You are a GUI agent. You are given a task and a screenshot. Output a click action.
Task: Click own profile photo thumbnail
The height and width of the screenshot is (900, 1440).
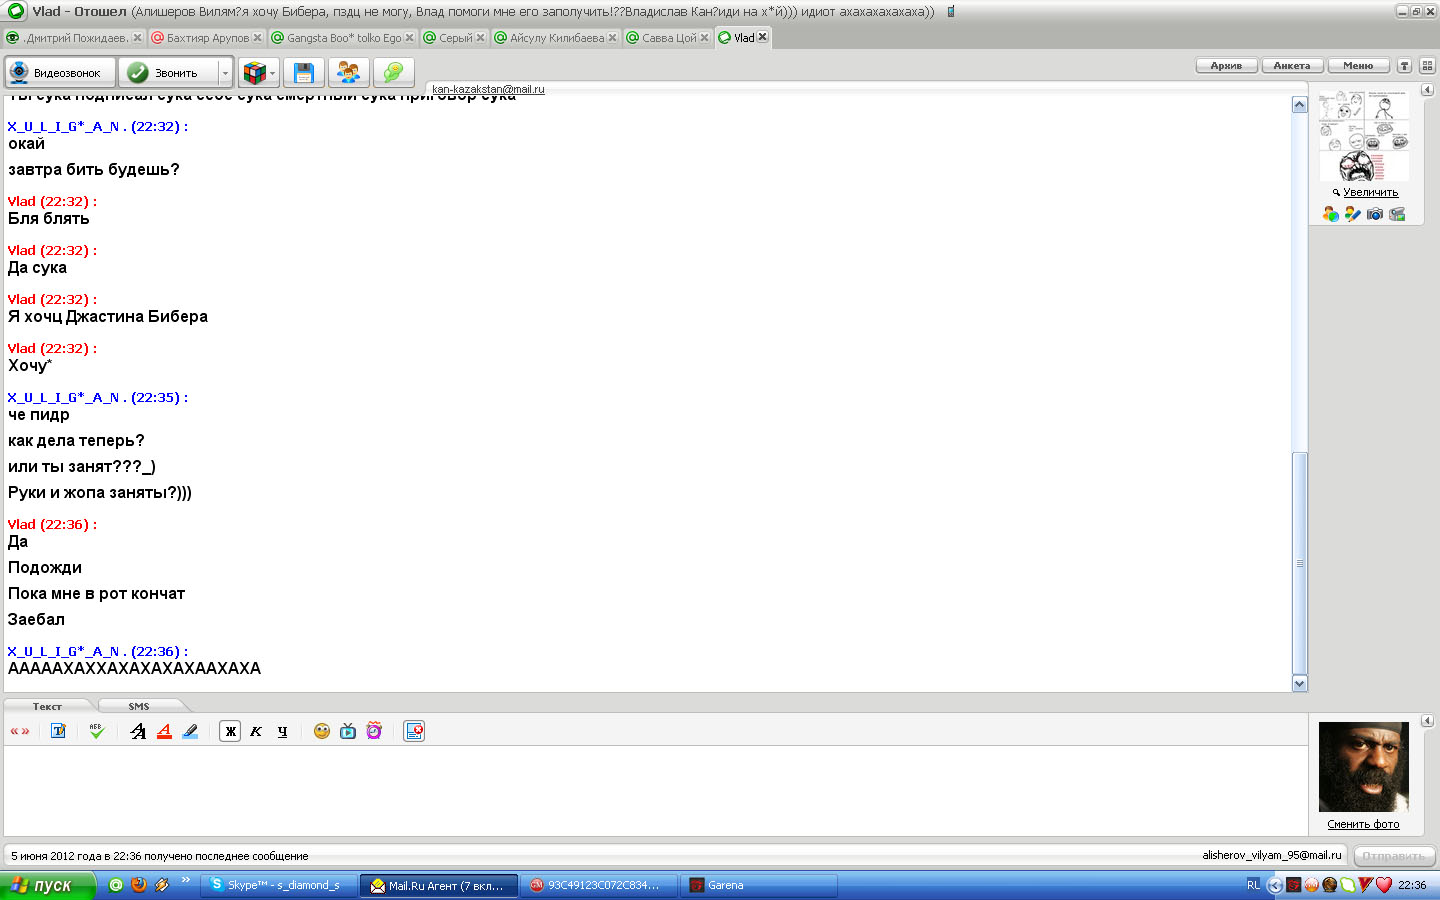[x=1363, y=766]
